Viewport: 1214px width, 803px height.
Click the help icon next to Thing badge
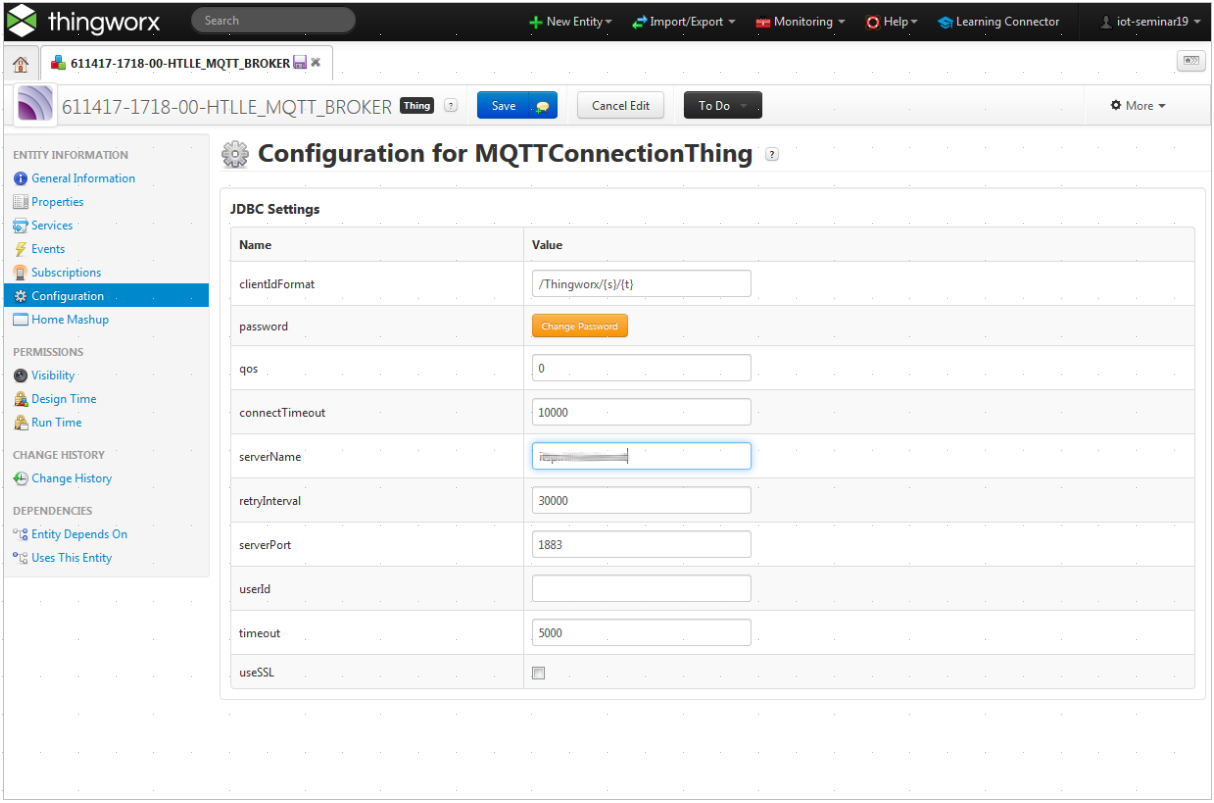point(450,105)
